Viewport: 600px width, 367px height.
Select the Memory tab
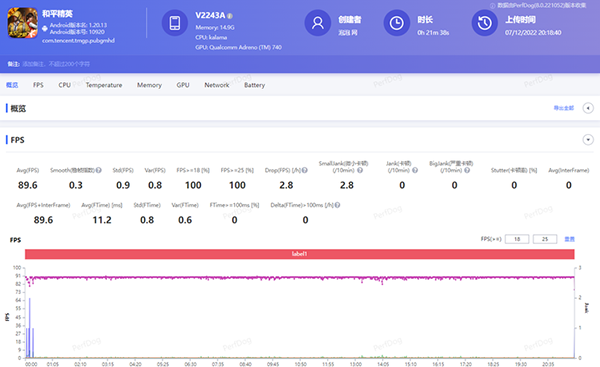click(149, 85)
